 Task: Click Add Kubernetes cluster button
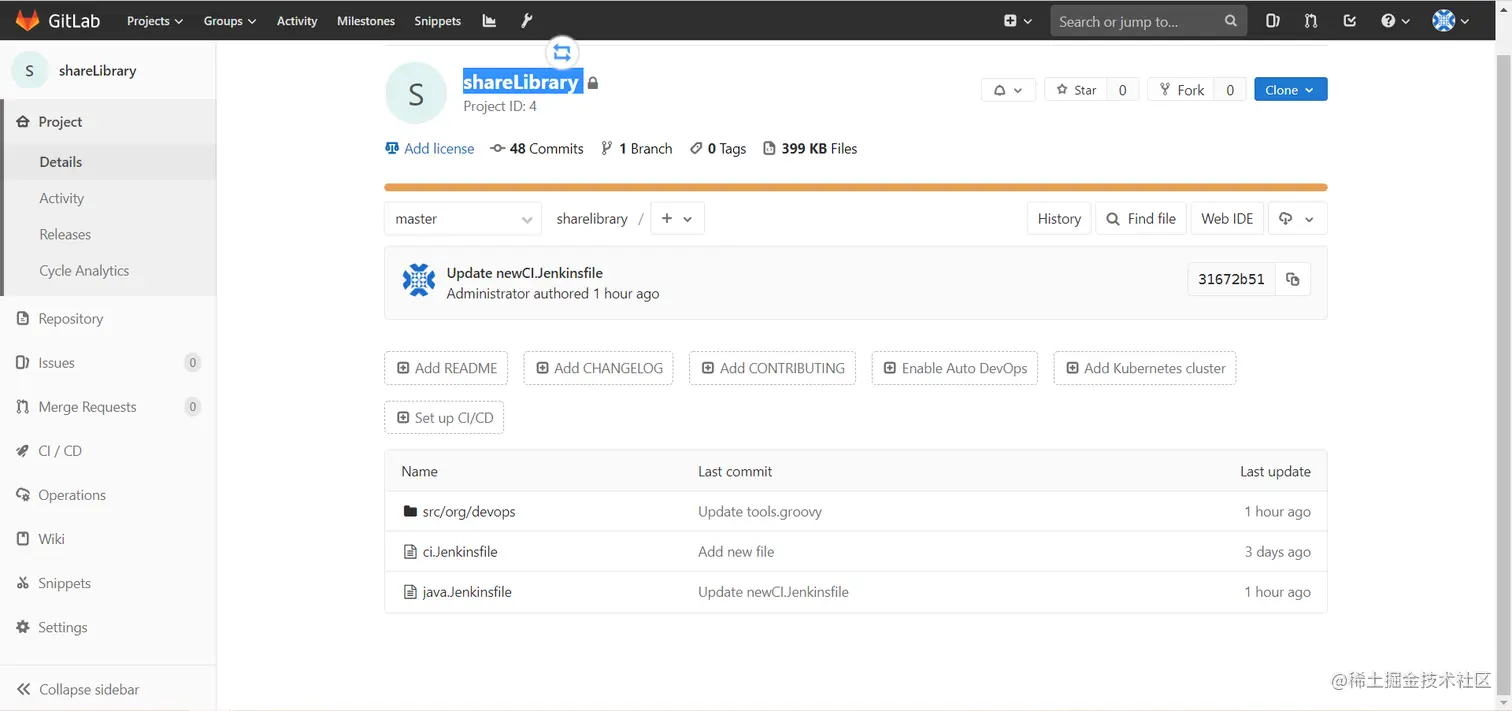(x=1145, y=368)
